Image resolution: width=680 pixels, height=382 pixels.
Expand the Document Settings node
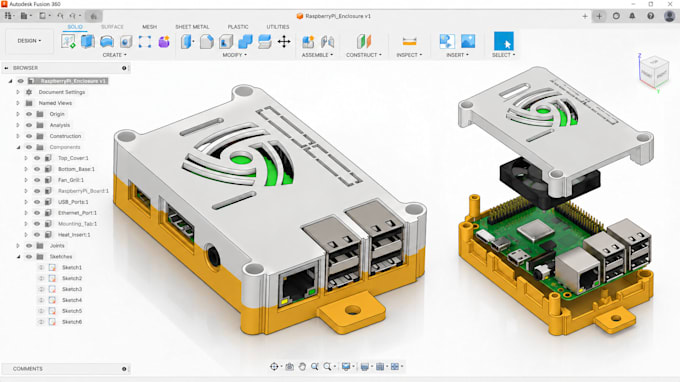[18, 92]
